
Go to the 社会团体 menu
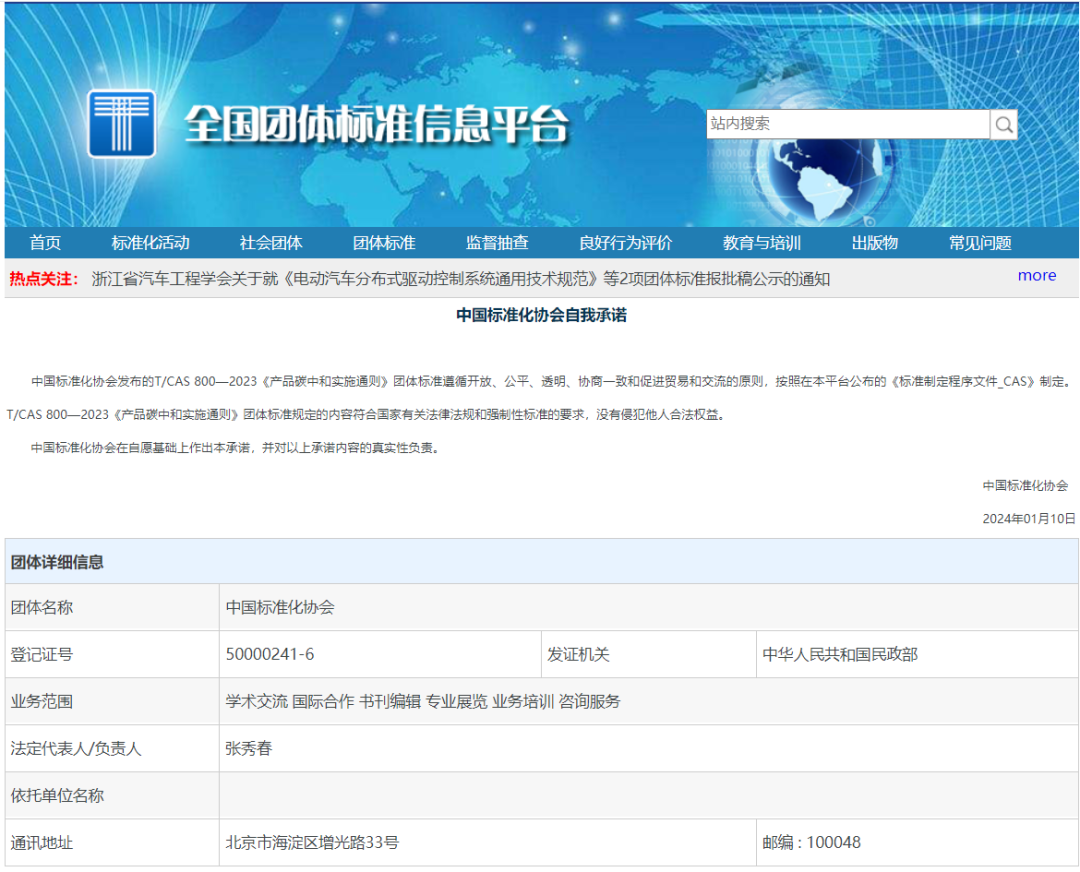point(271,243)
